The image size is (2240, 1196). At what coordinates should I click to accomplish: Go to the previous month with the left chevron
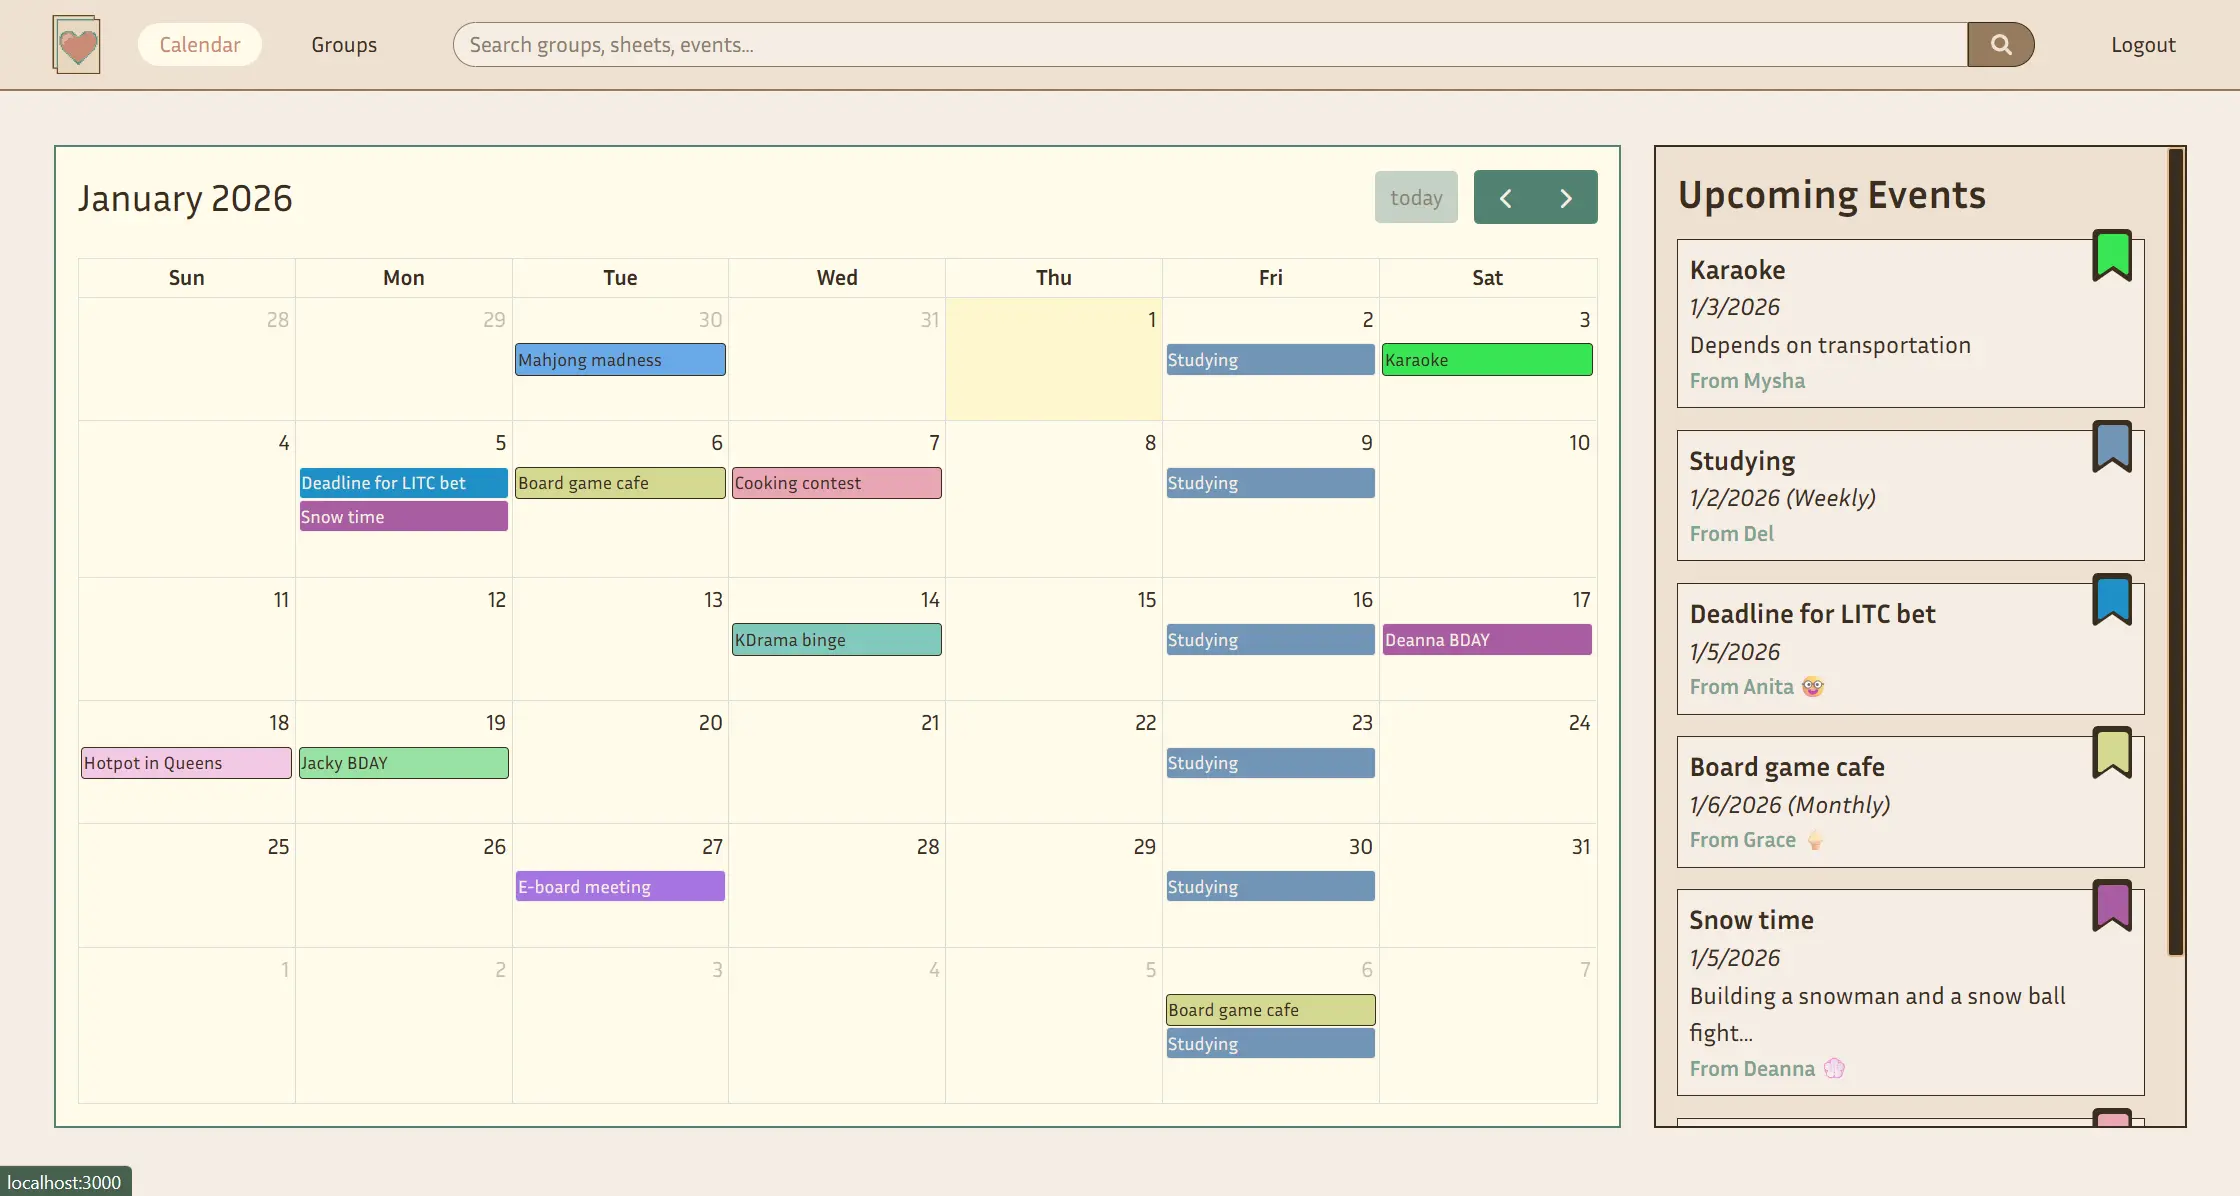point(1506,197)
